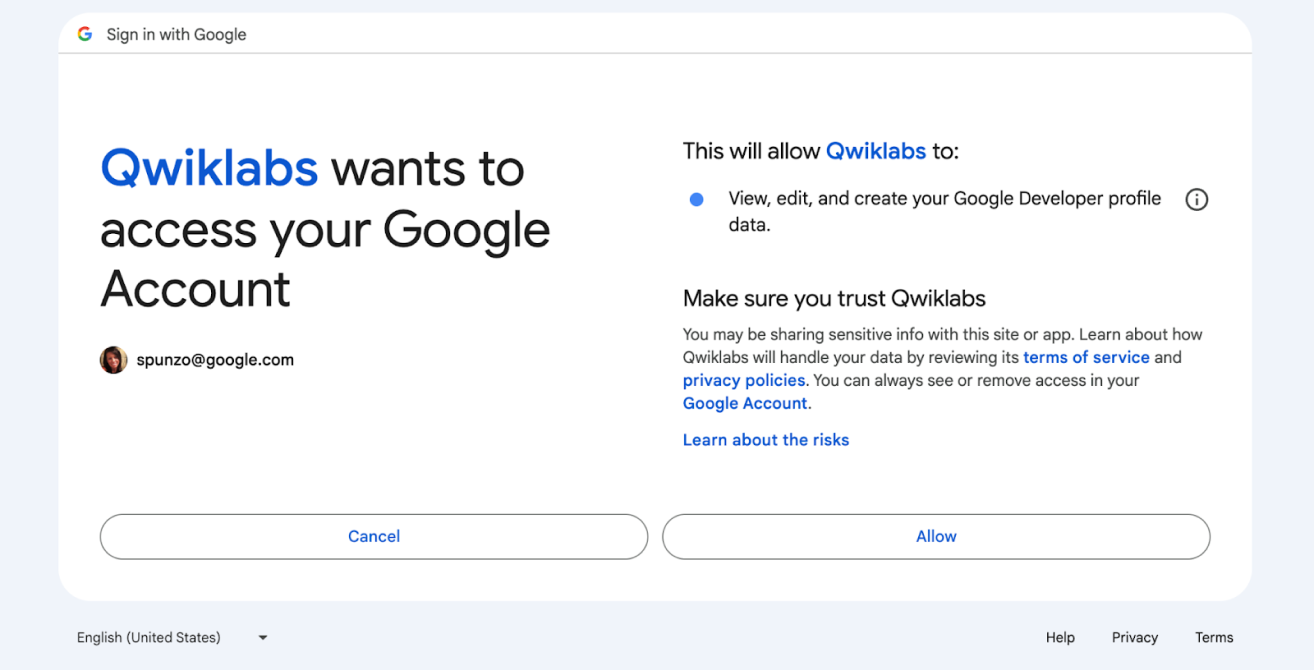Click the profile avatar photo
Screen dimensions: 1314x670
(113, 359)
